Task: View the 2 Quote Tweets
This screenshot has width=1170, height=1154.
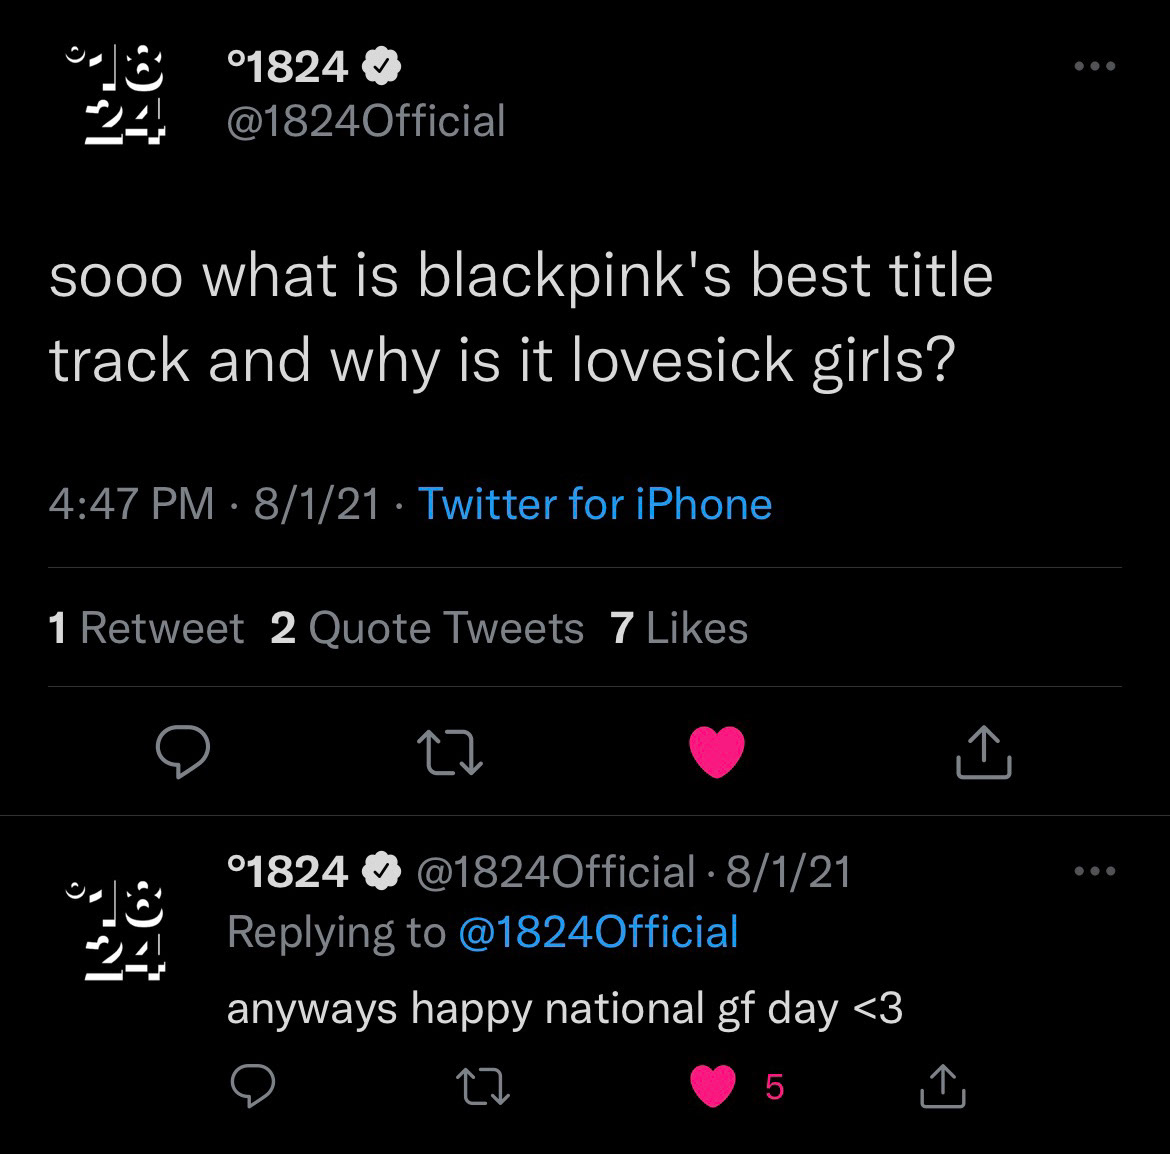Action: coord(427,628)
